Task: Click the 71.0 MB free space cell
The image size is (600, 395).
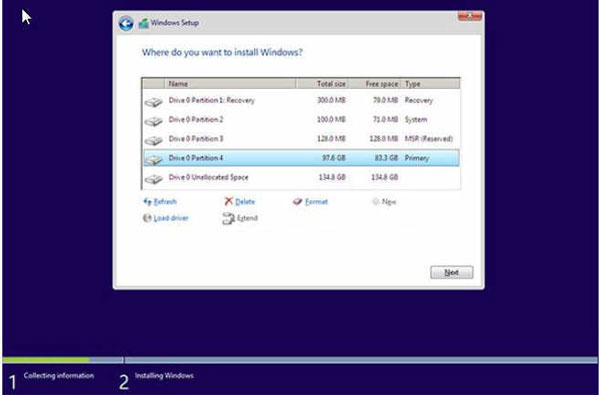Action: pos(386,119)
